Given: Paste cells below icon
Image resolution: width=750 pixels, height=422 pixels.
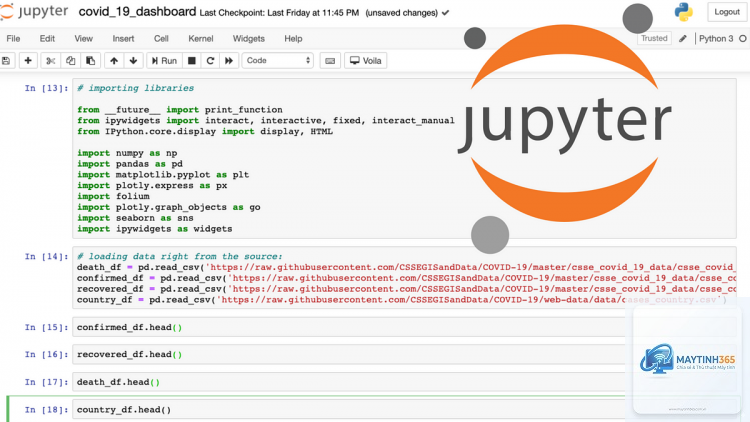Looking at the screenshot, I should pos(90,61).
